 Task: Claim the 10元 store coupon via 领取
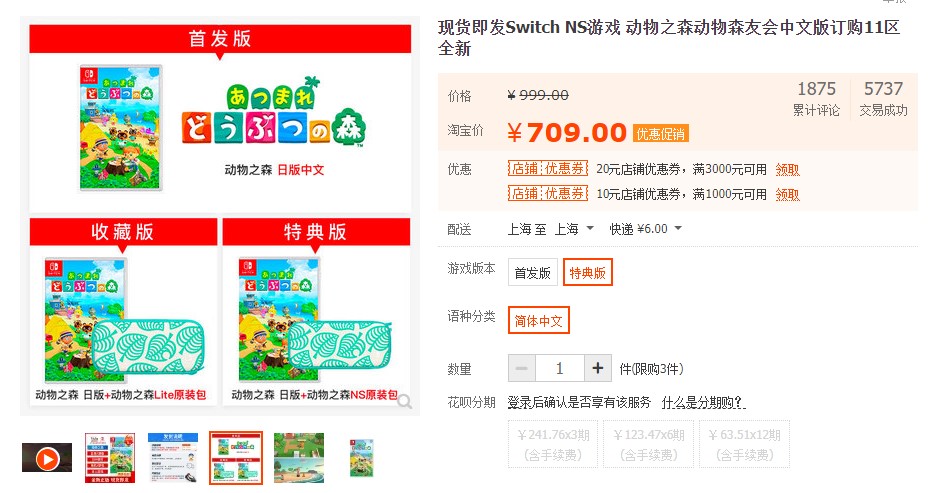(x=787, y=195)
